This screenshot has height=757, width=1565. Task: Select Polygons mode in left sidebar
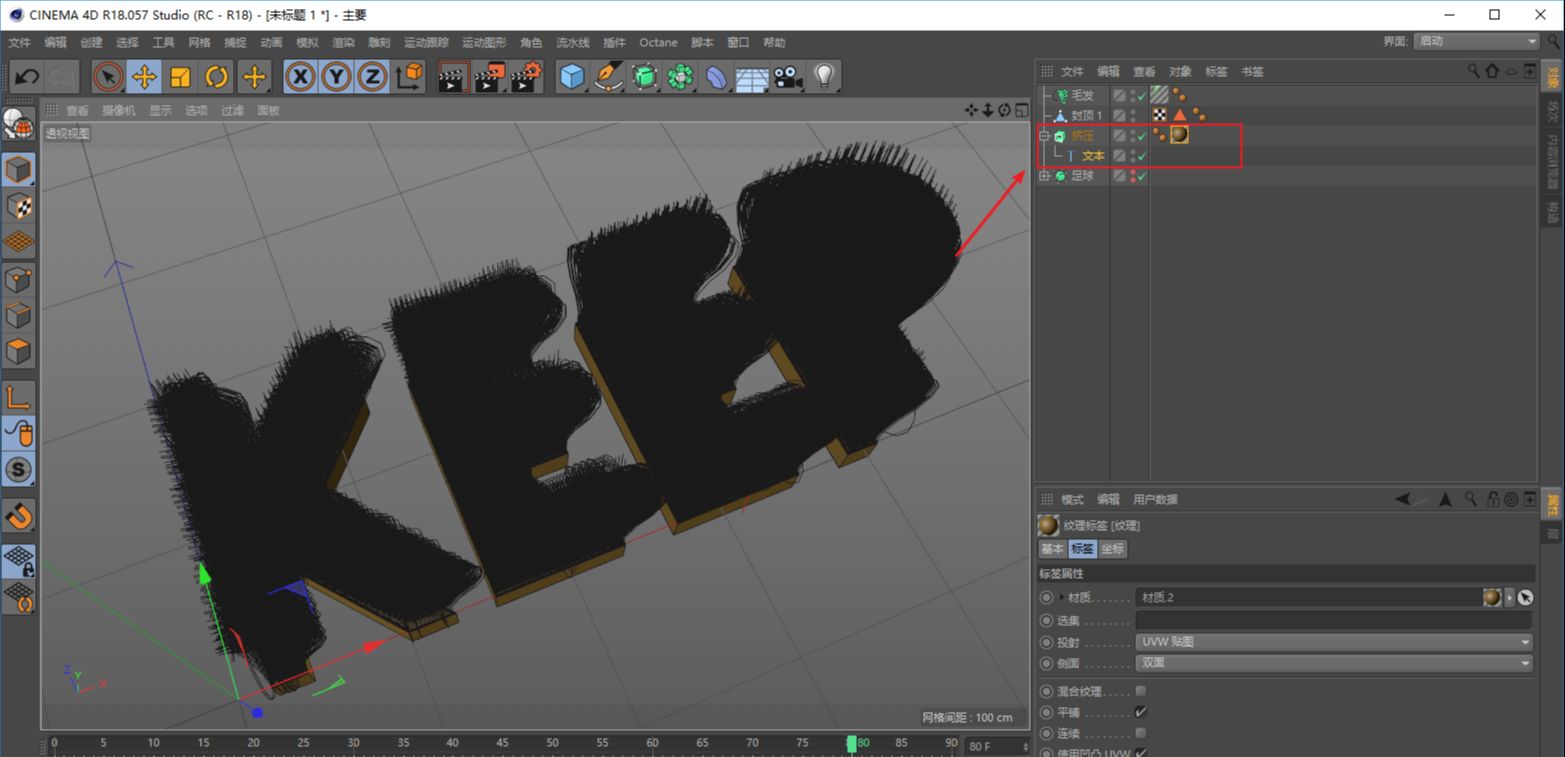pyautogui.click(x=19, y=352)
